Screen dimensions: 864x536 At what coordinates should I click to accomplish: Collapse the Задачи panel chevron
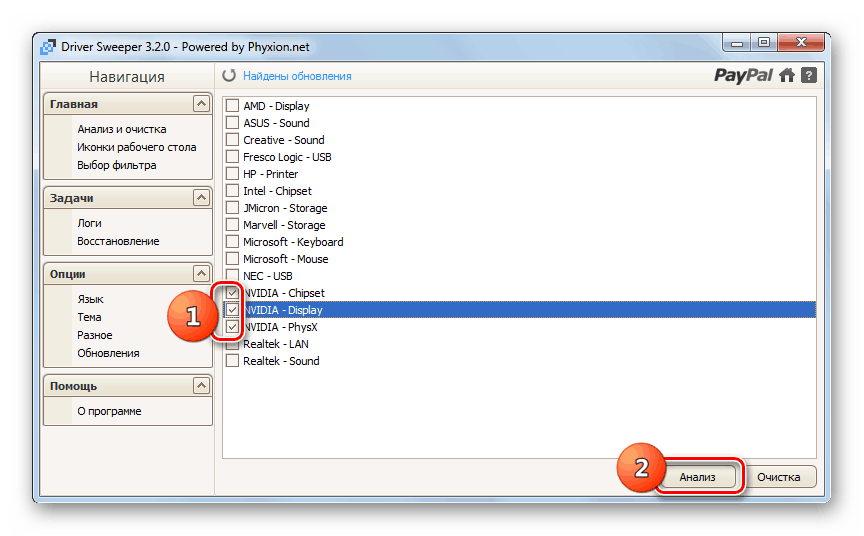(x=201, y=197)
